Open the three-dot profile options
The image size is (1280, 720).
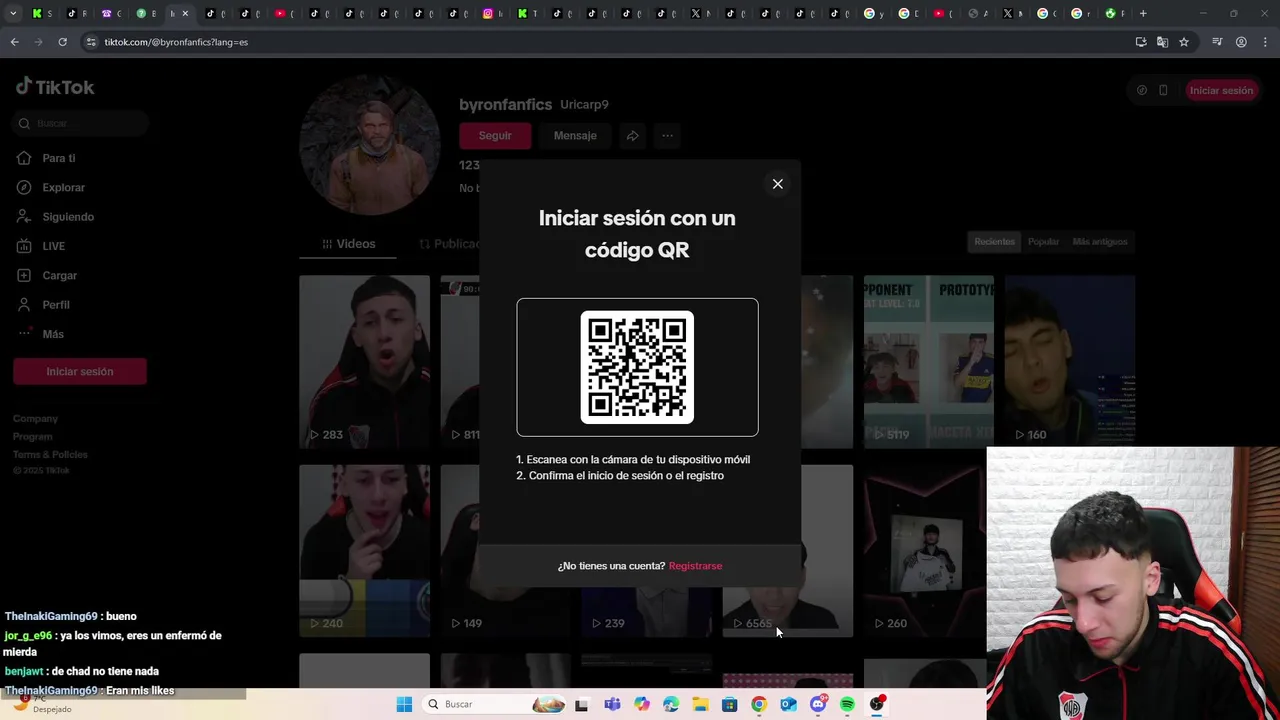pos(667,135)
